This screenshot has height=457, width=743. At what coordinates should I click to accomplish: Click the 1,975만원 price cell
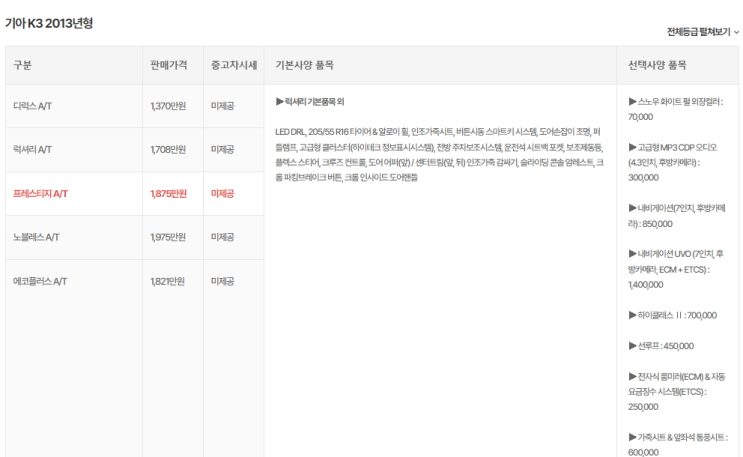[168, 237]
